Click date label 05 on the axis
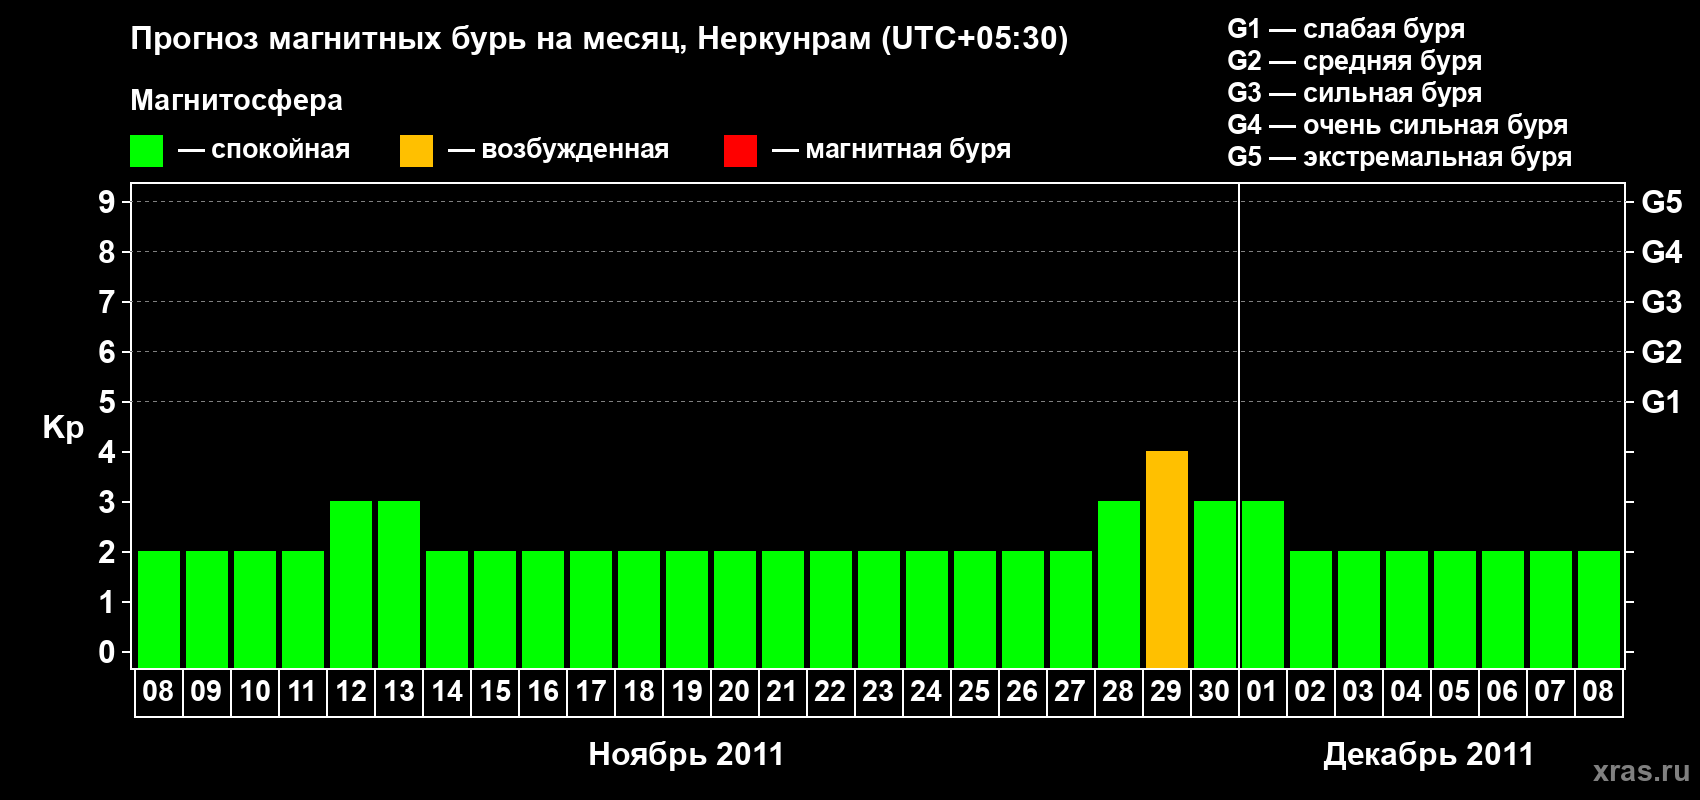1700x800 pixels. 1454,691
